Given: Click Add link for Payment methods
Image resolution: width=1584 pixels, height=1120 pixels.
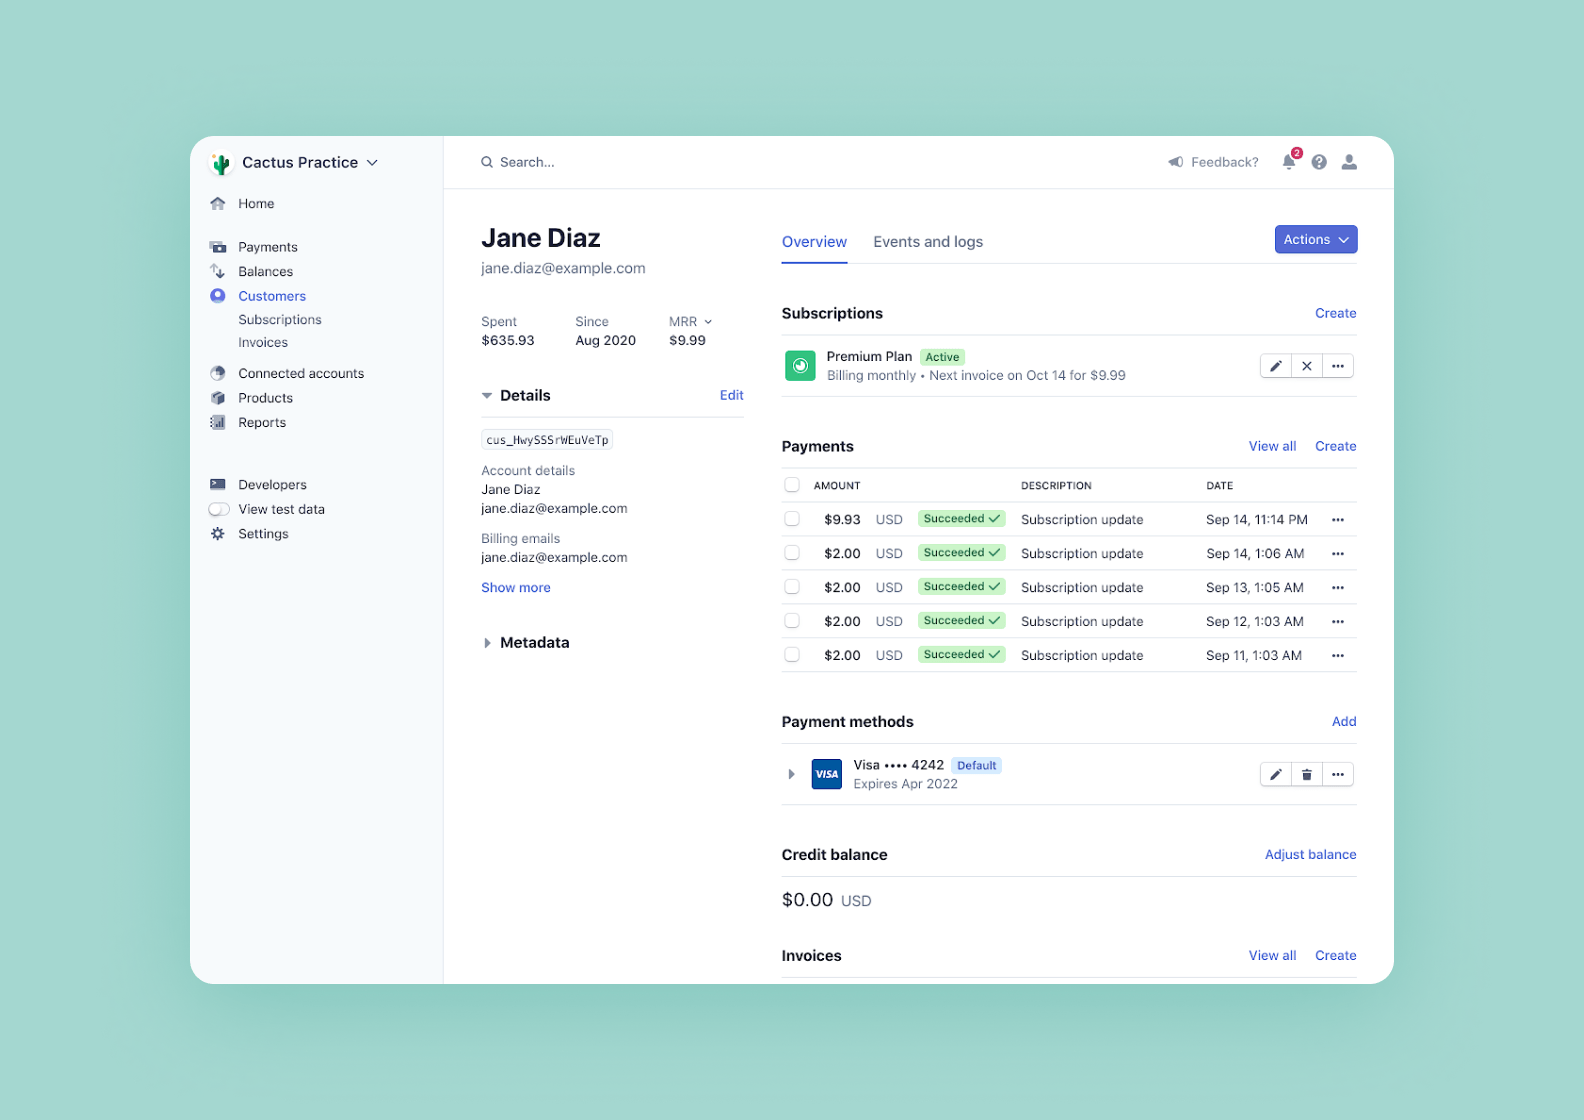Looking at the screenshot, I should coord(1344,722).
